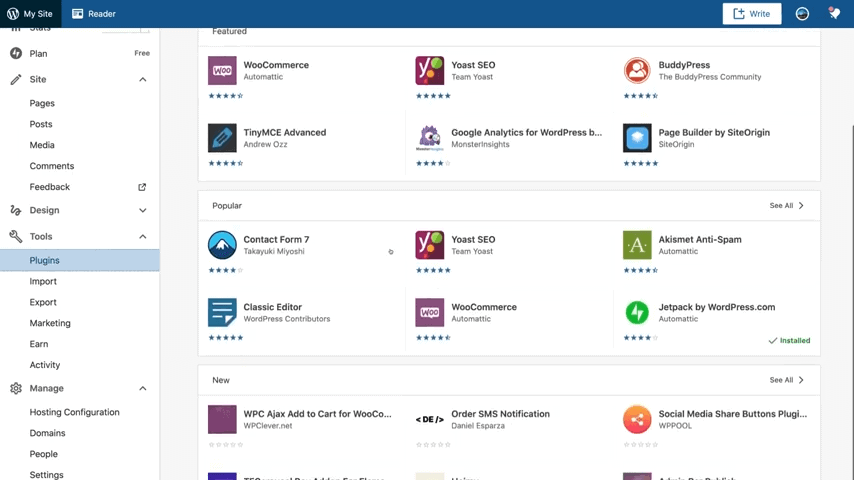Open the Page Builder by SiteOrigin icon

click(x=637, y=138)
